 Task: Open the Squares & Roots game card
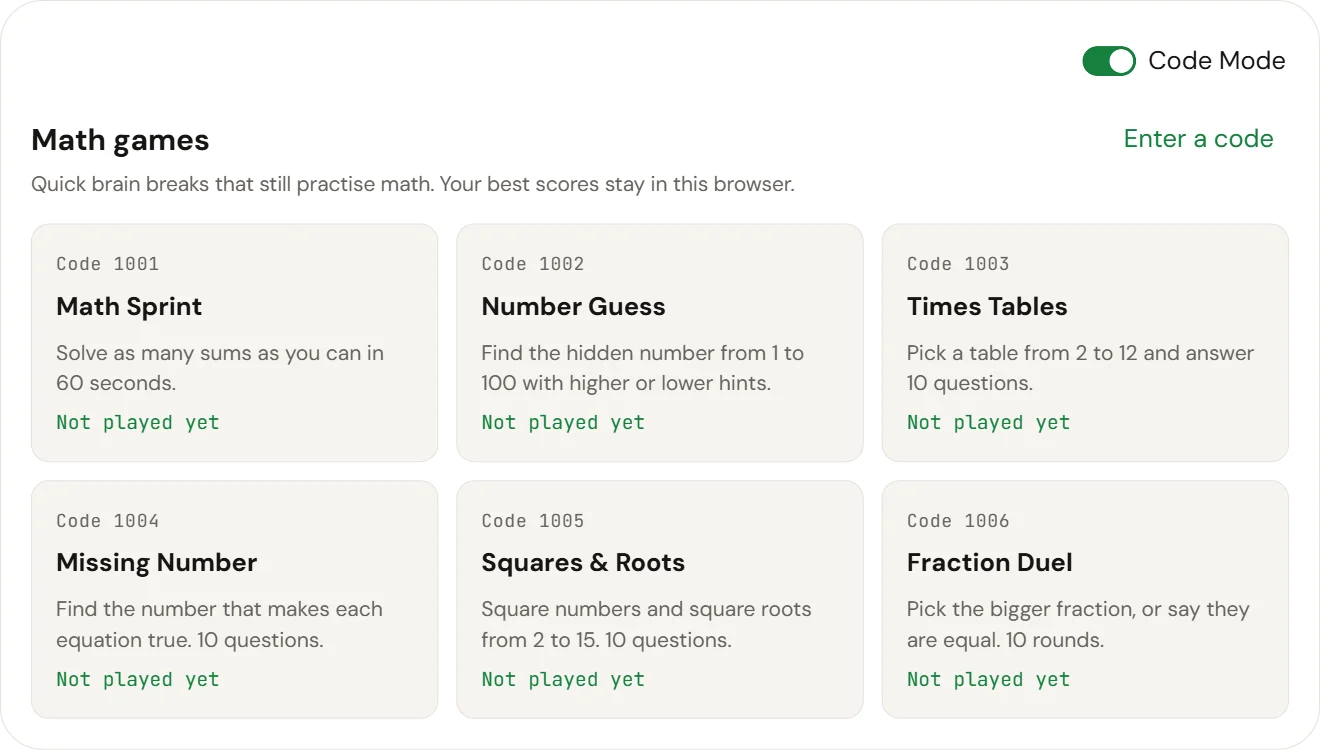(660, 599)
